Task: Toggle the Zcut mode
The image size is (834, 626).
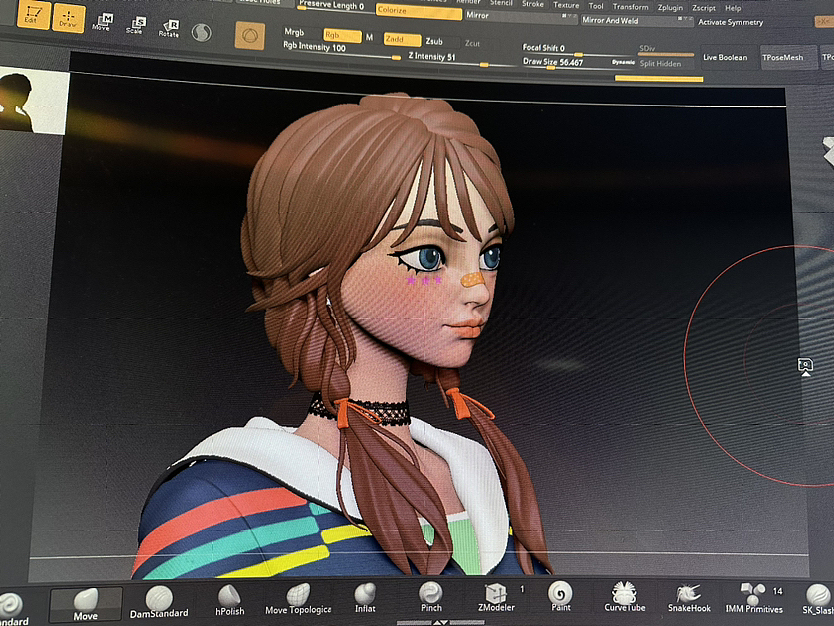Action: tap(472, 43)
